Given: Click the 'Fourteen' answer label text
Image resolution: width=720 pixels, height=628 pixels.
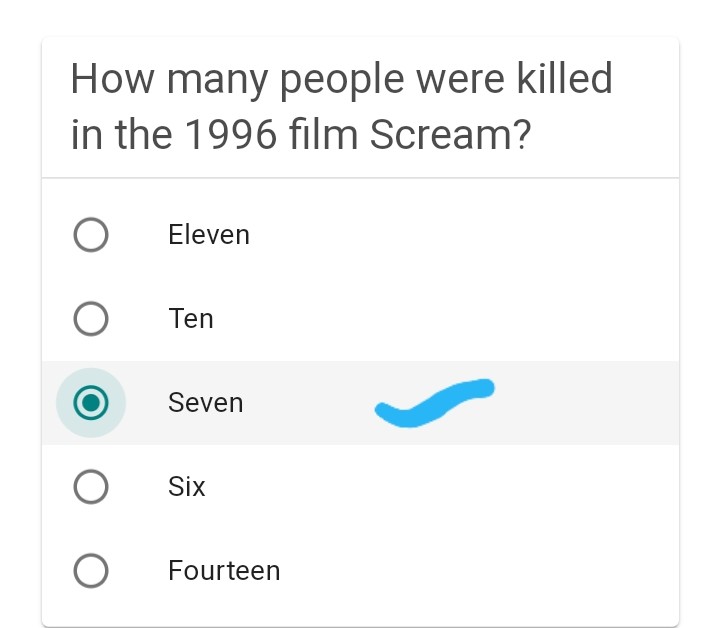Looking at the screenshot, I should 224,571.
